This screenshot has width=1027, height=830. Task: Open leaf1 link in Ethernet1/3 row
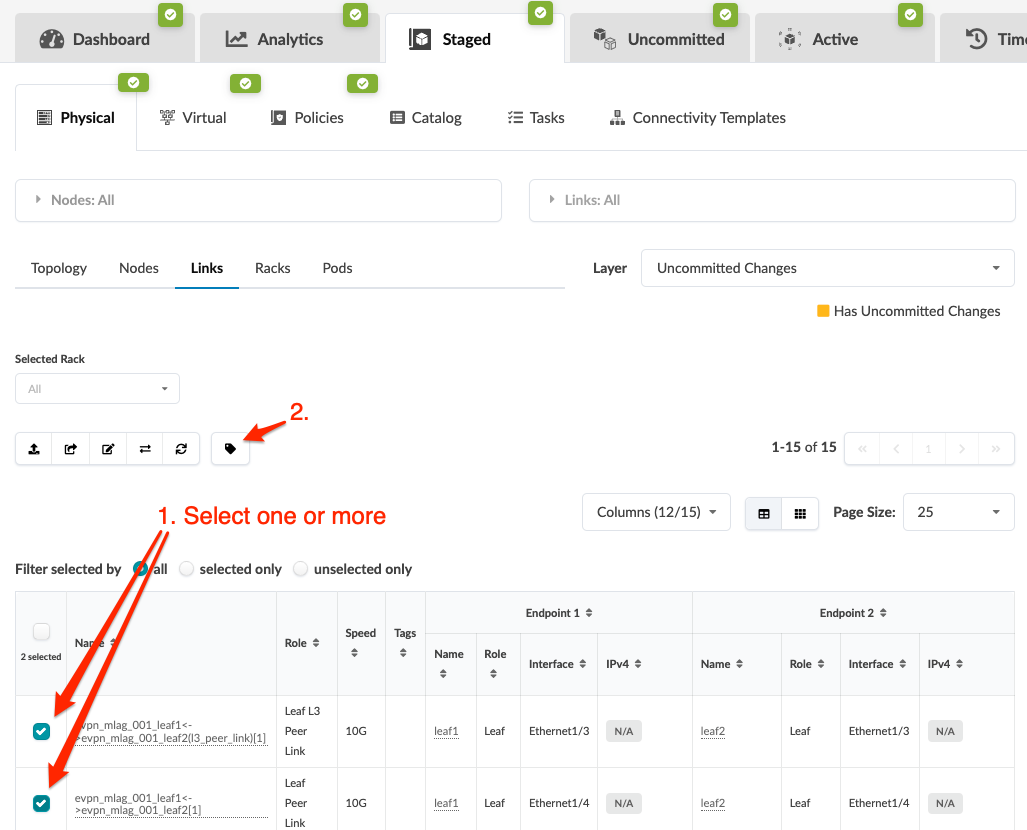click(x=446, y=731)
